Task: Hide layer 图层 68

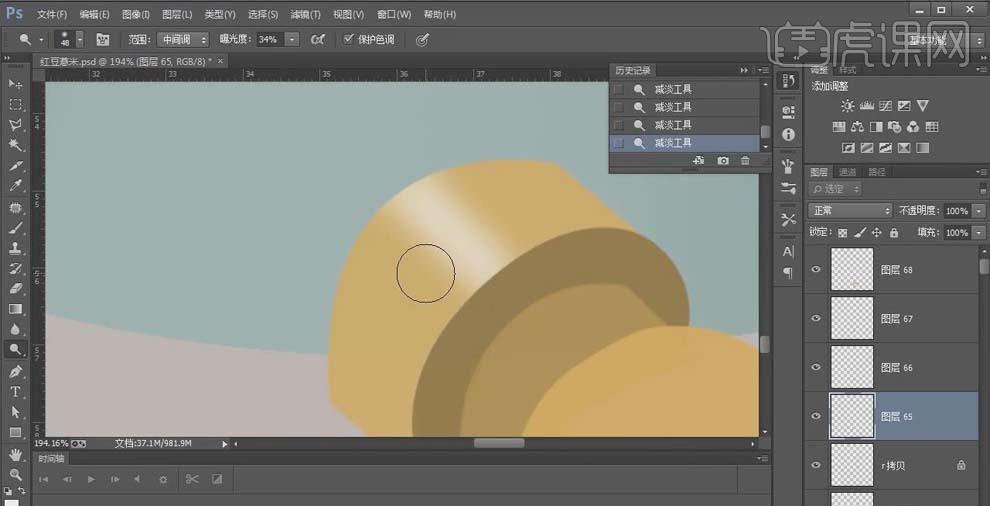Action: 816,270
